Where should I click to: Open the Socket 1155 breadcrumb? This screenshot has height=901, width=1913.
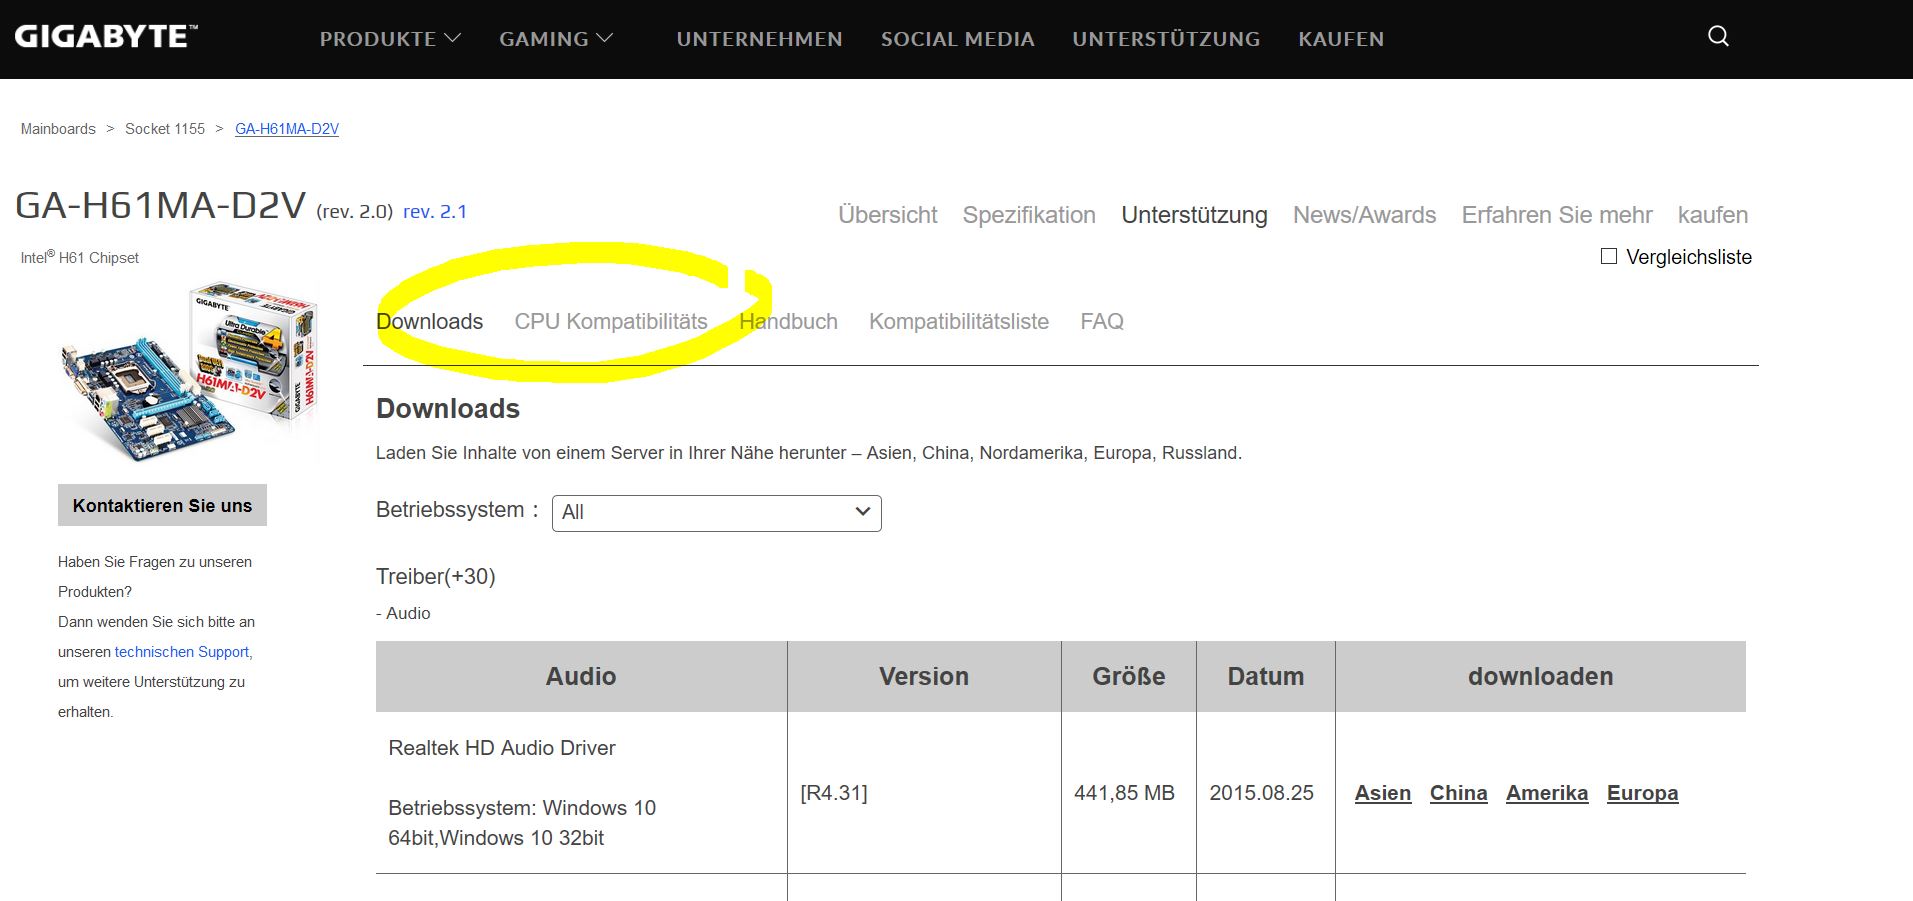point(165,129)
